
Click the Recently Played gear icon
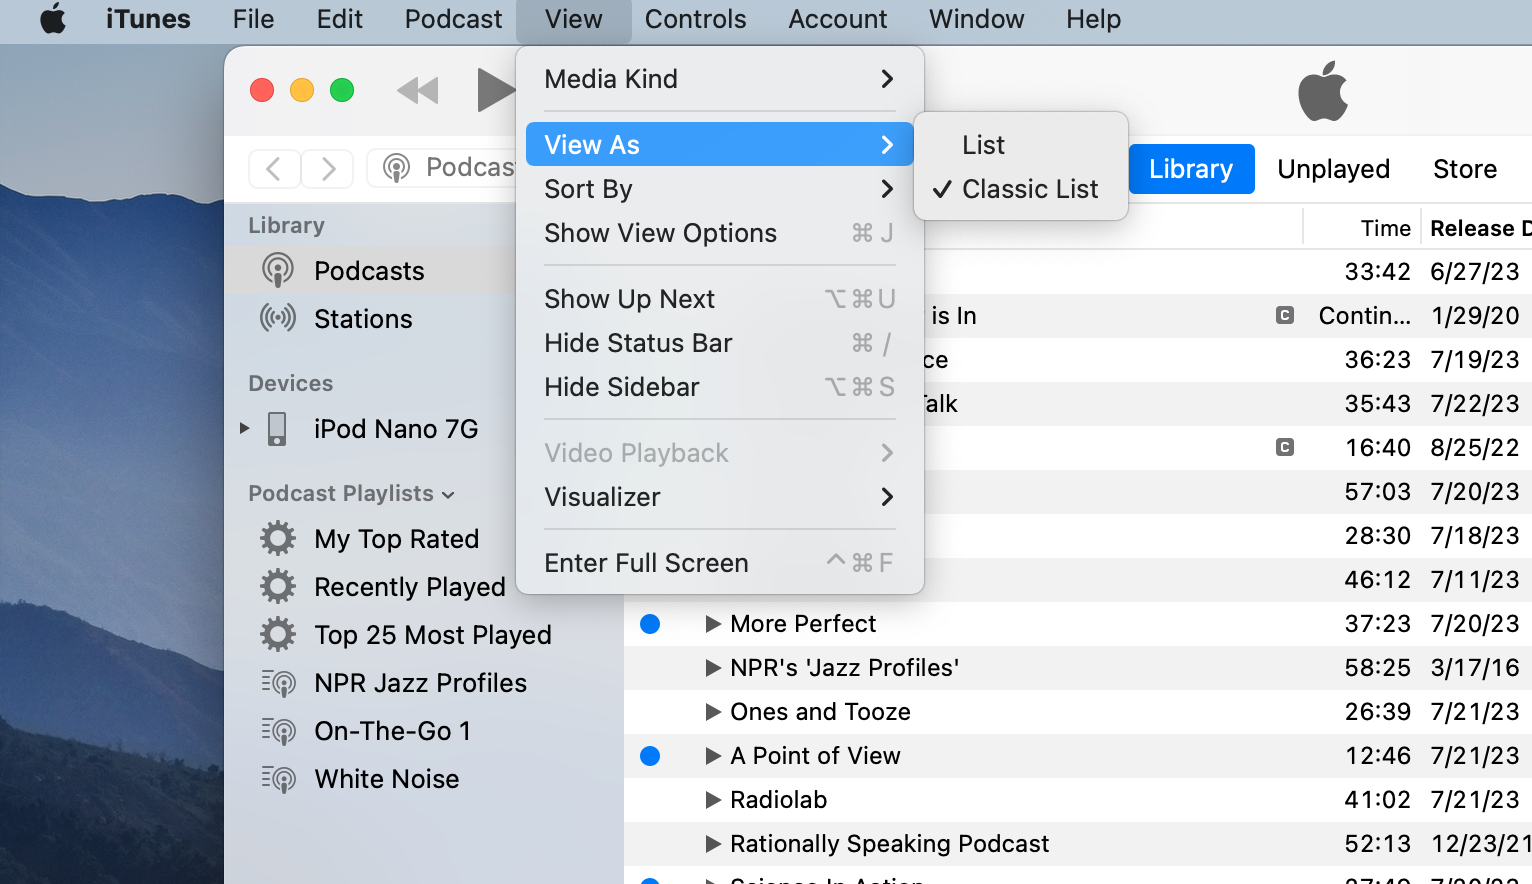[x=278, y=587]
